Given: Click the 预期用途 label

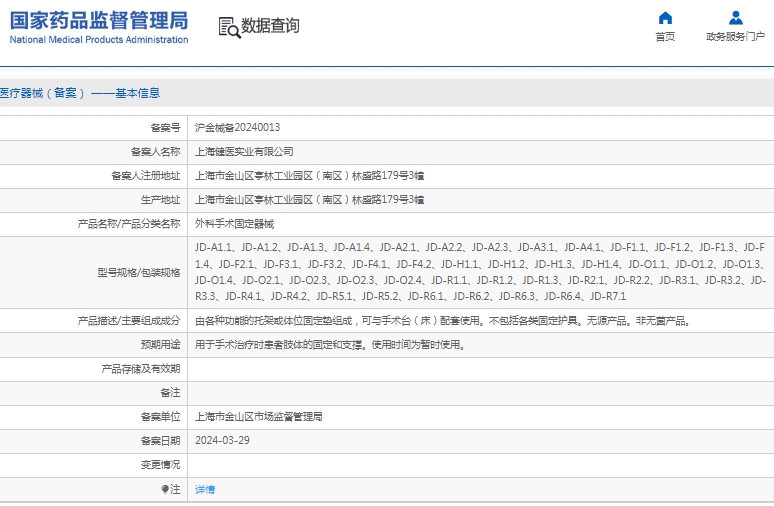Looking at the screenshot, I should point(160,345).
